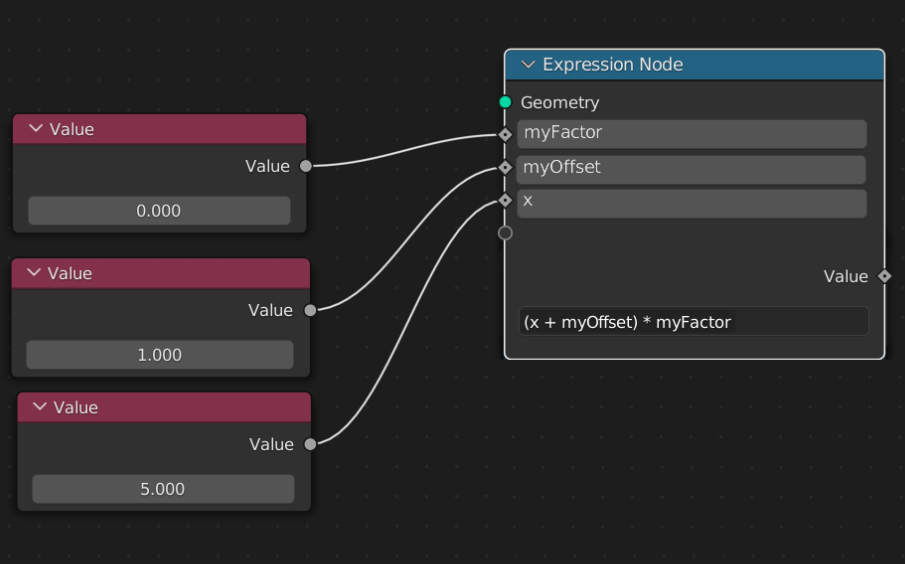Collapse the Value node set to 5.000
The width and height of the screenshot is (905, 564).
tap(40, 407)
